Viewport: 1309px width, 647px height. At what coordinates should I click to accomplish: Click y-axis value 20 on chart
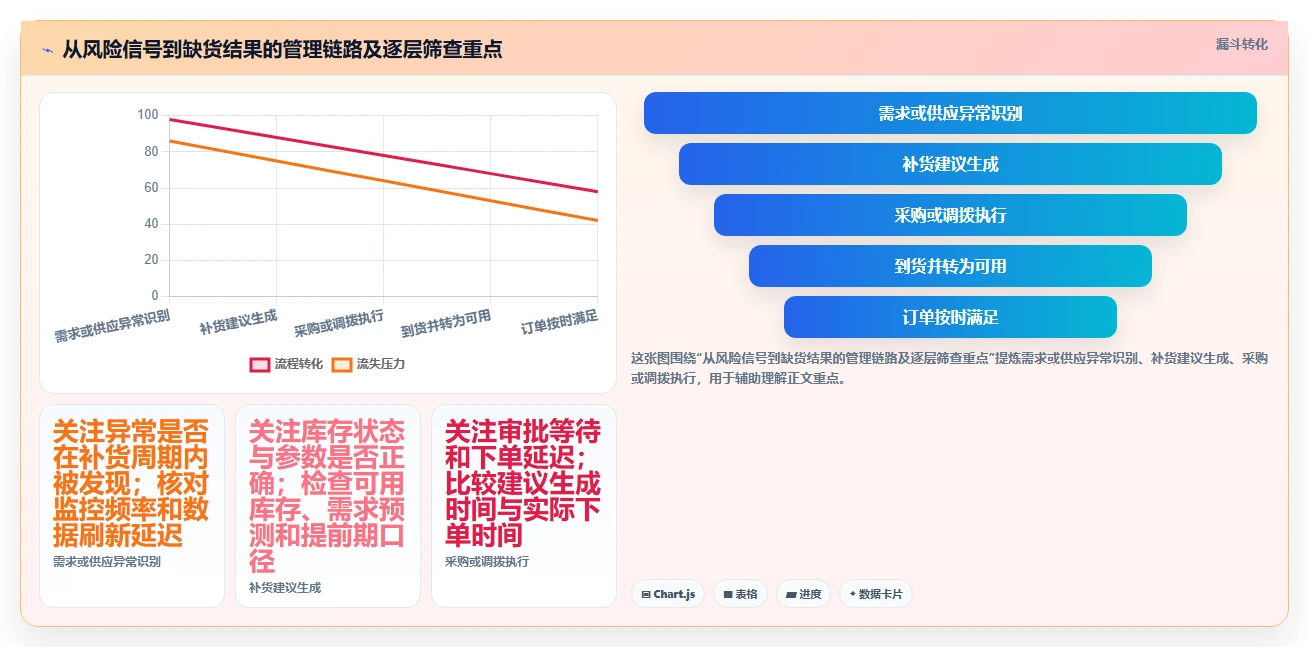[151, 259]
